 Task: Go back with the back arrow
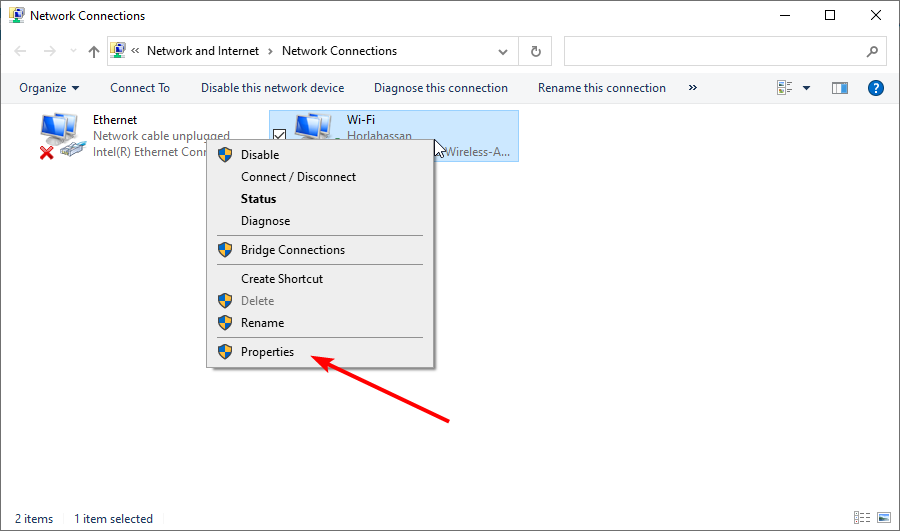(x=20, y=51)
